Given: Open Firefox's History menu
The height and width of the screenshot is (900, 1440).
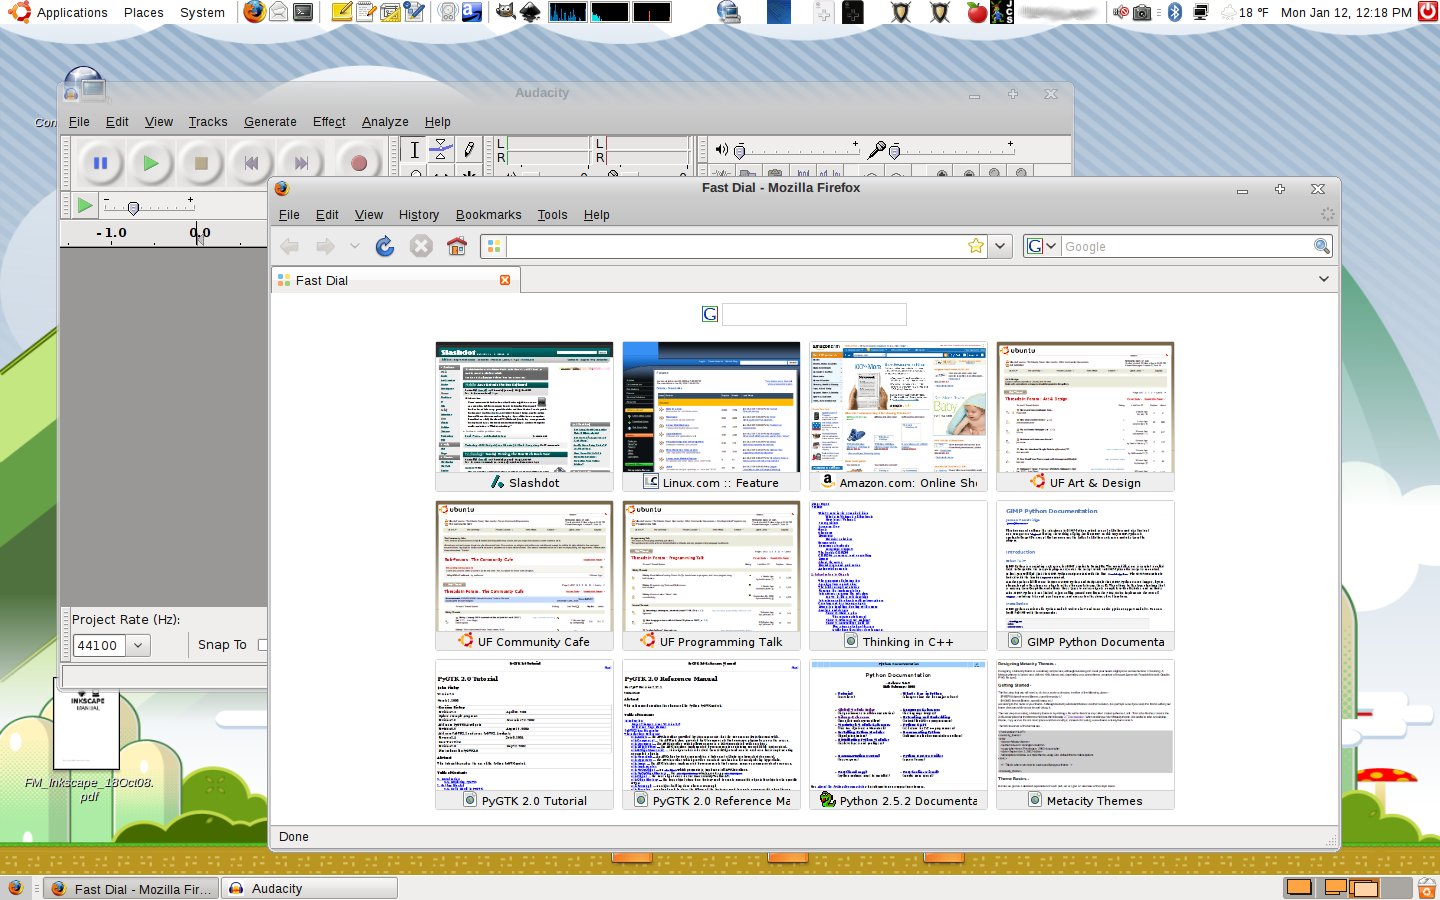Looking at the screenshot, I should 419,215.
